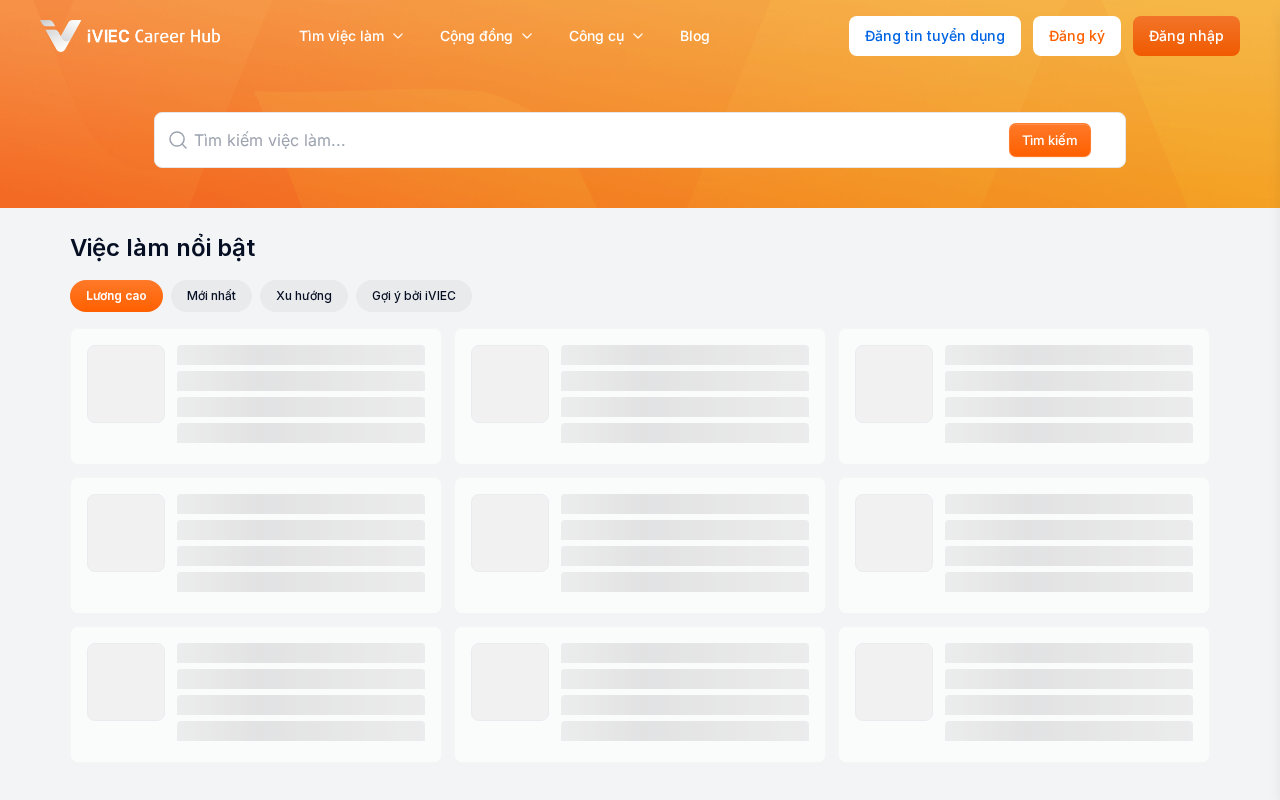Click the Đăng nhập button
Viewport: 1280px width, 800px height.
tap(1185, 36)
